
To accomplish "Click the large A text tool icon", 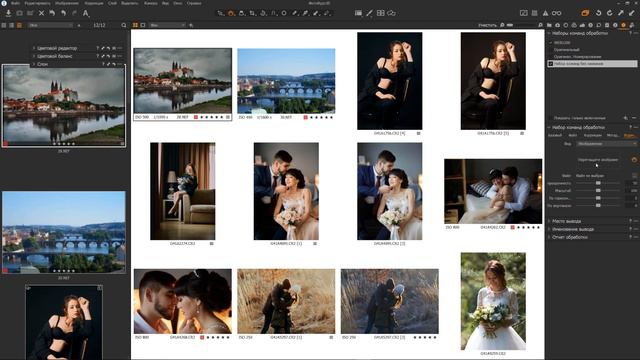I will pyautogui.click(x=86, y=13).
